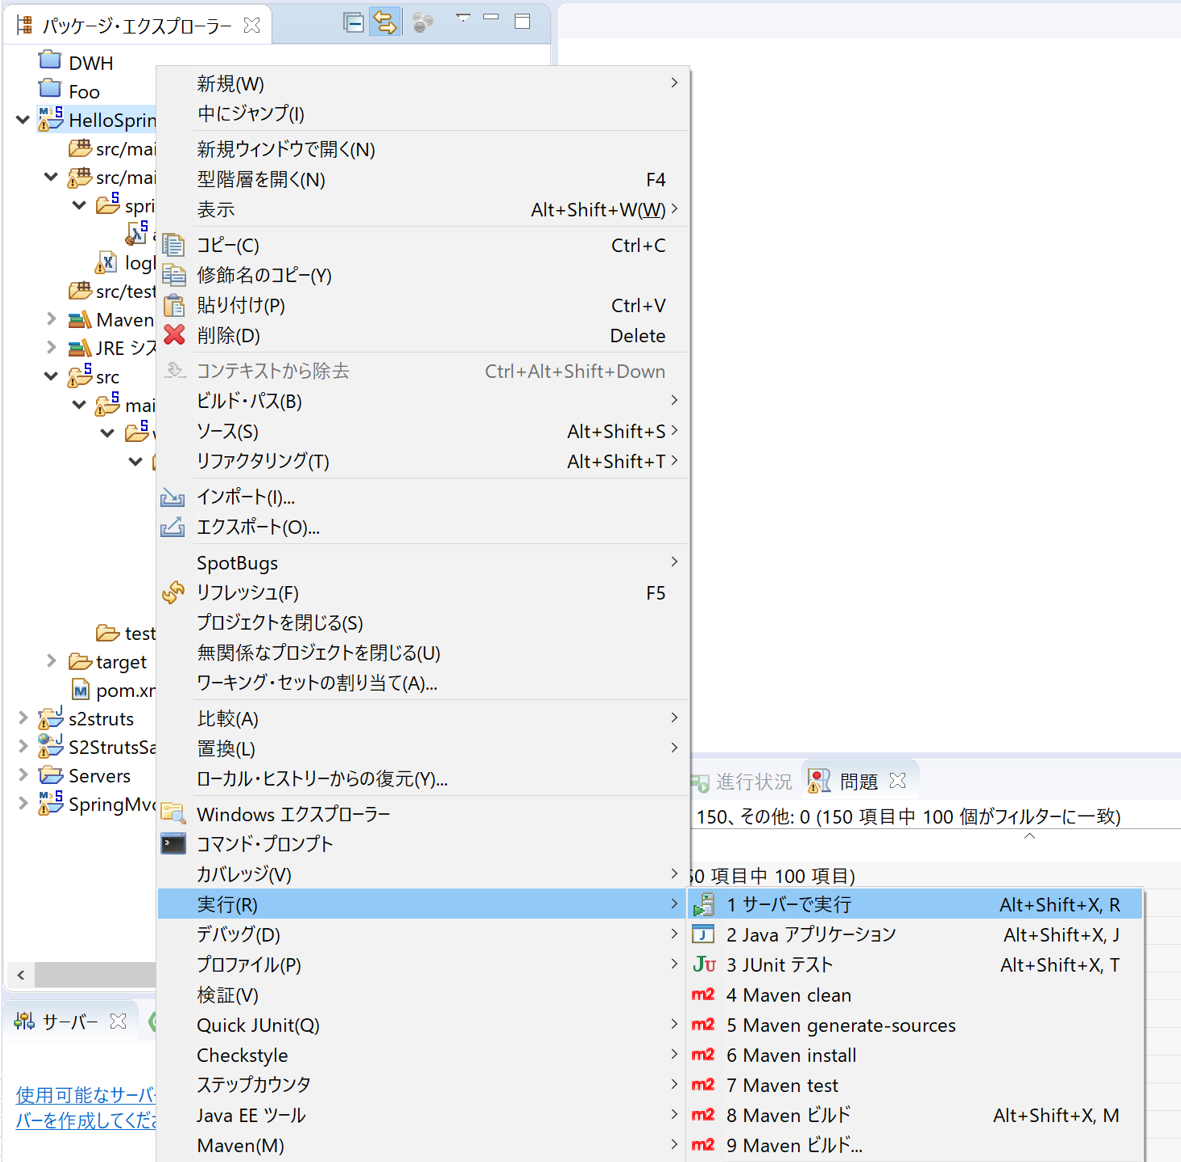Image resolution: width=1181 pixels, height=1162 pixels.
Task: Select the DWH project folder
Action: point(76,63)
